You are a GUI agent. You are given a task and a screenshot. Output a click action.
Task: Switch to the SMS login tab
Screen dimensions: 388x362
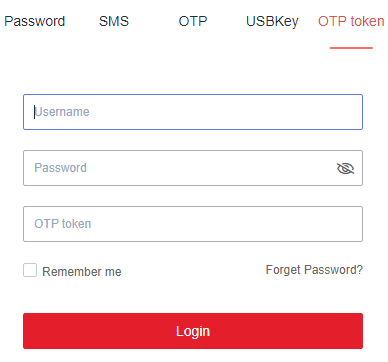[114, 21]
